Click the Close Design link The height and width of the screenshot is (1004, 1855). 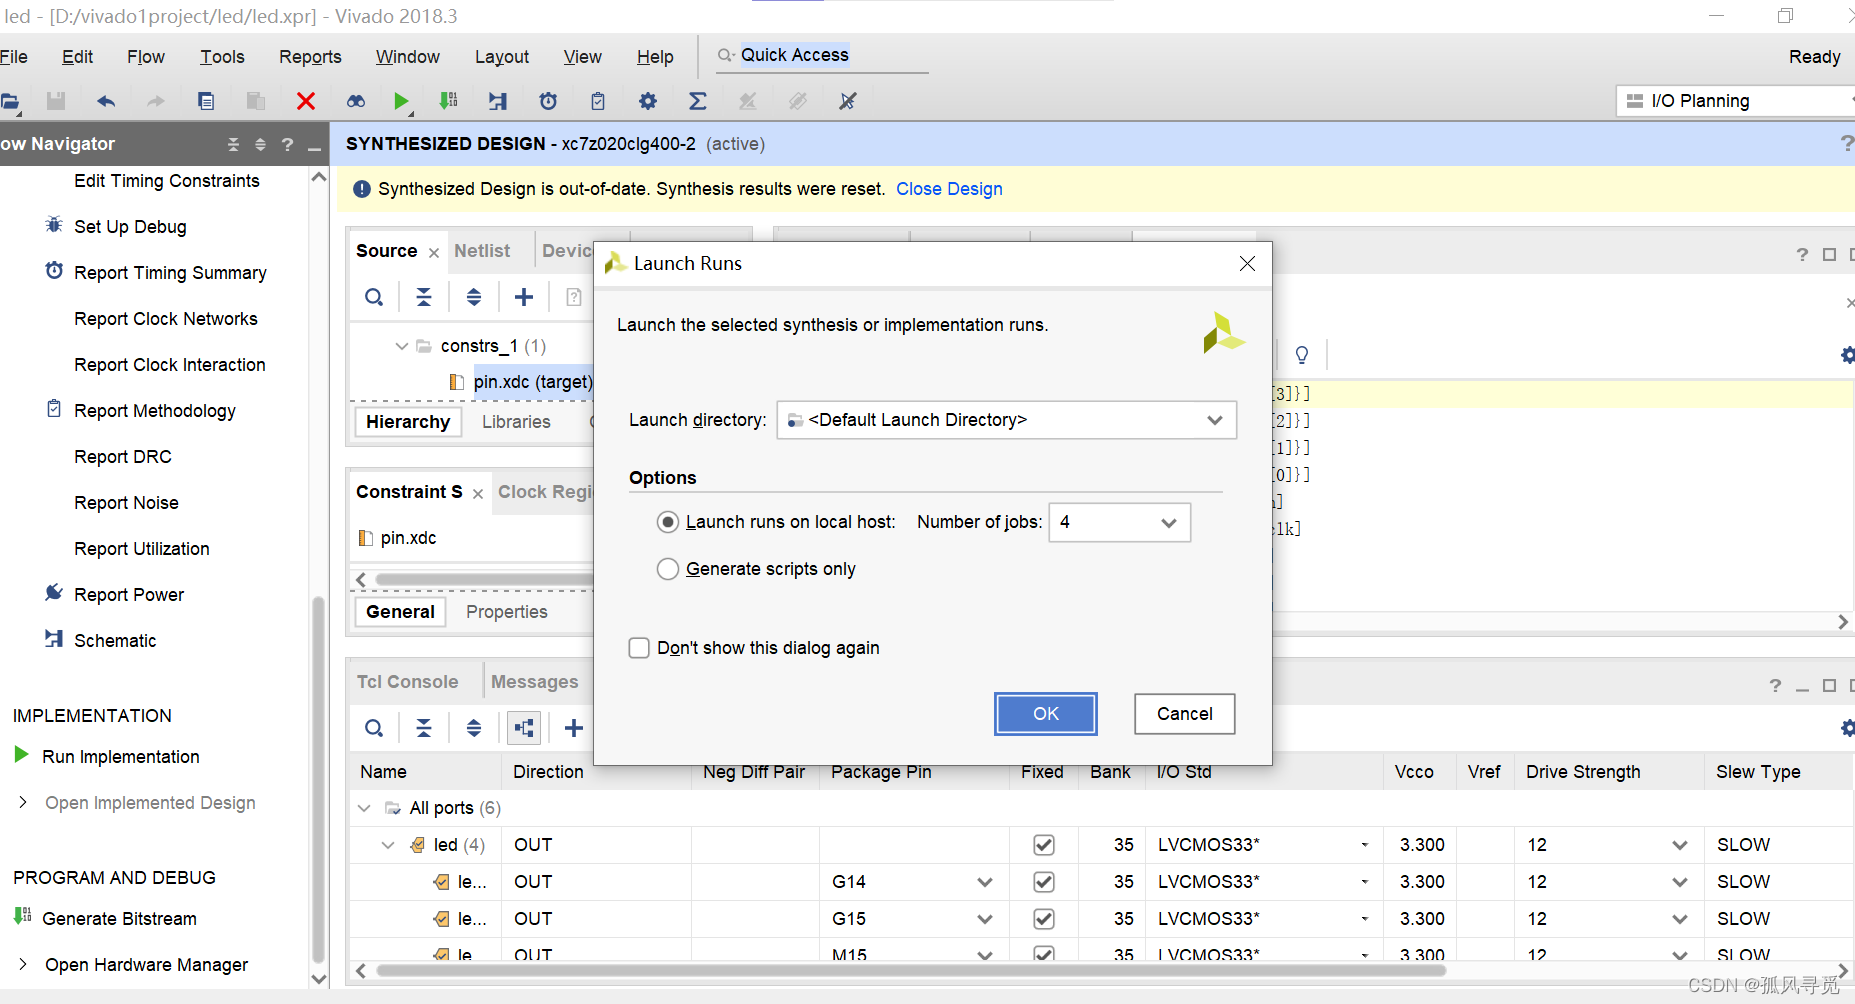tap(949, 189)
